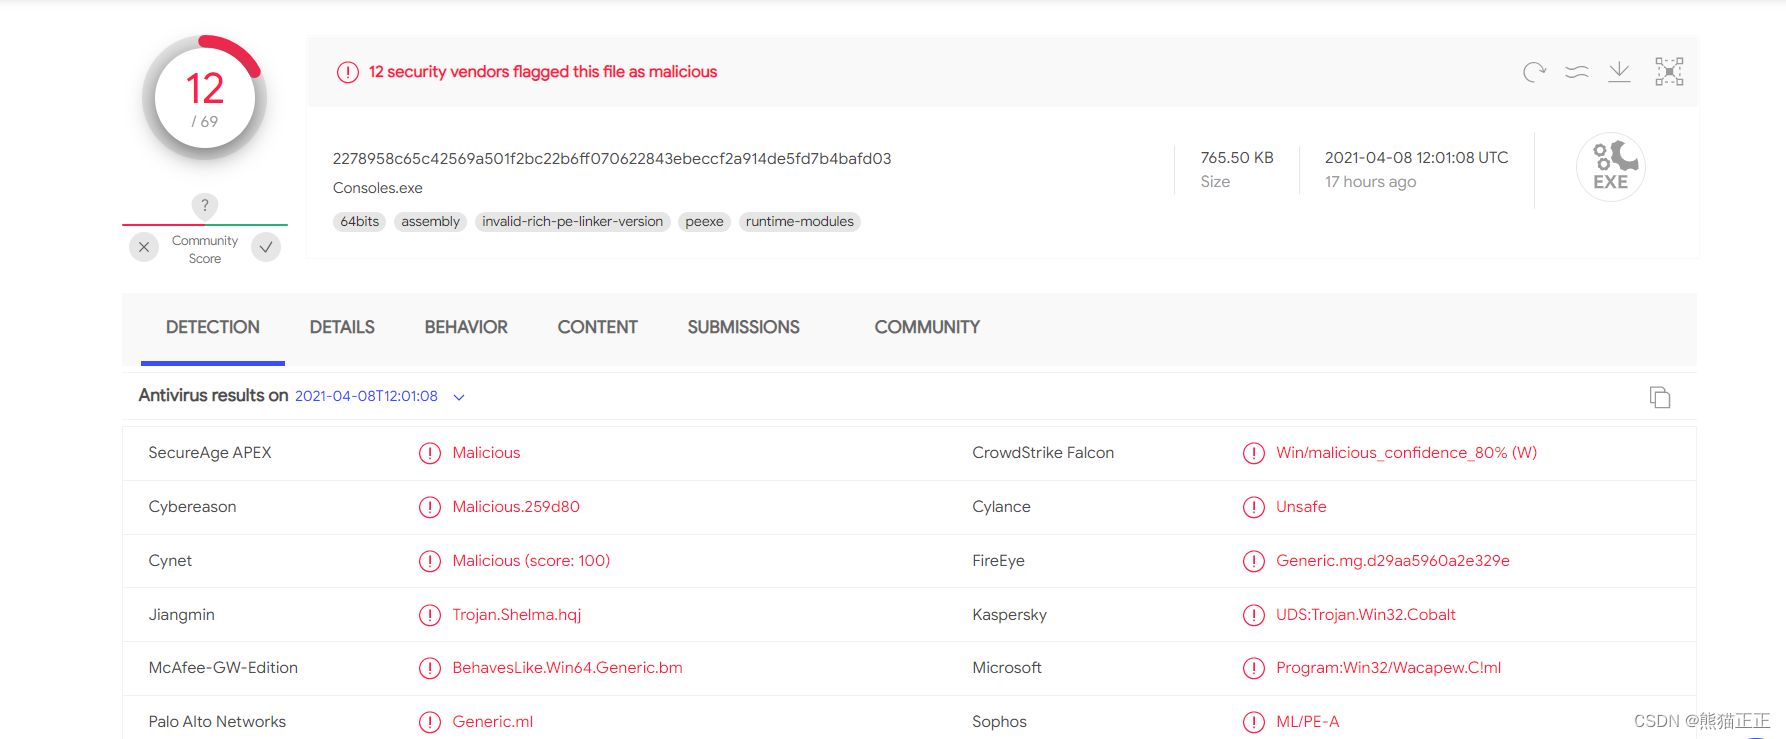Click the find similar files icon
1786x739 pixels.
pyautogui.click(x=1577, y=72)
